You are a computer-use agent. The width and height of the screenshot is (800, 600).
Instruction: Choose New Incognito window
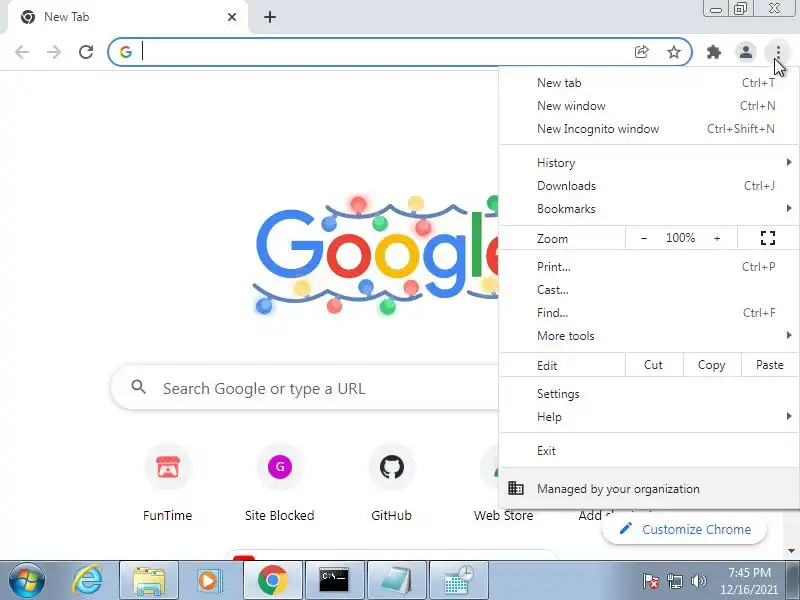click(x=649, y=129)
